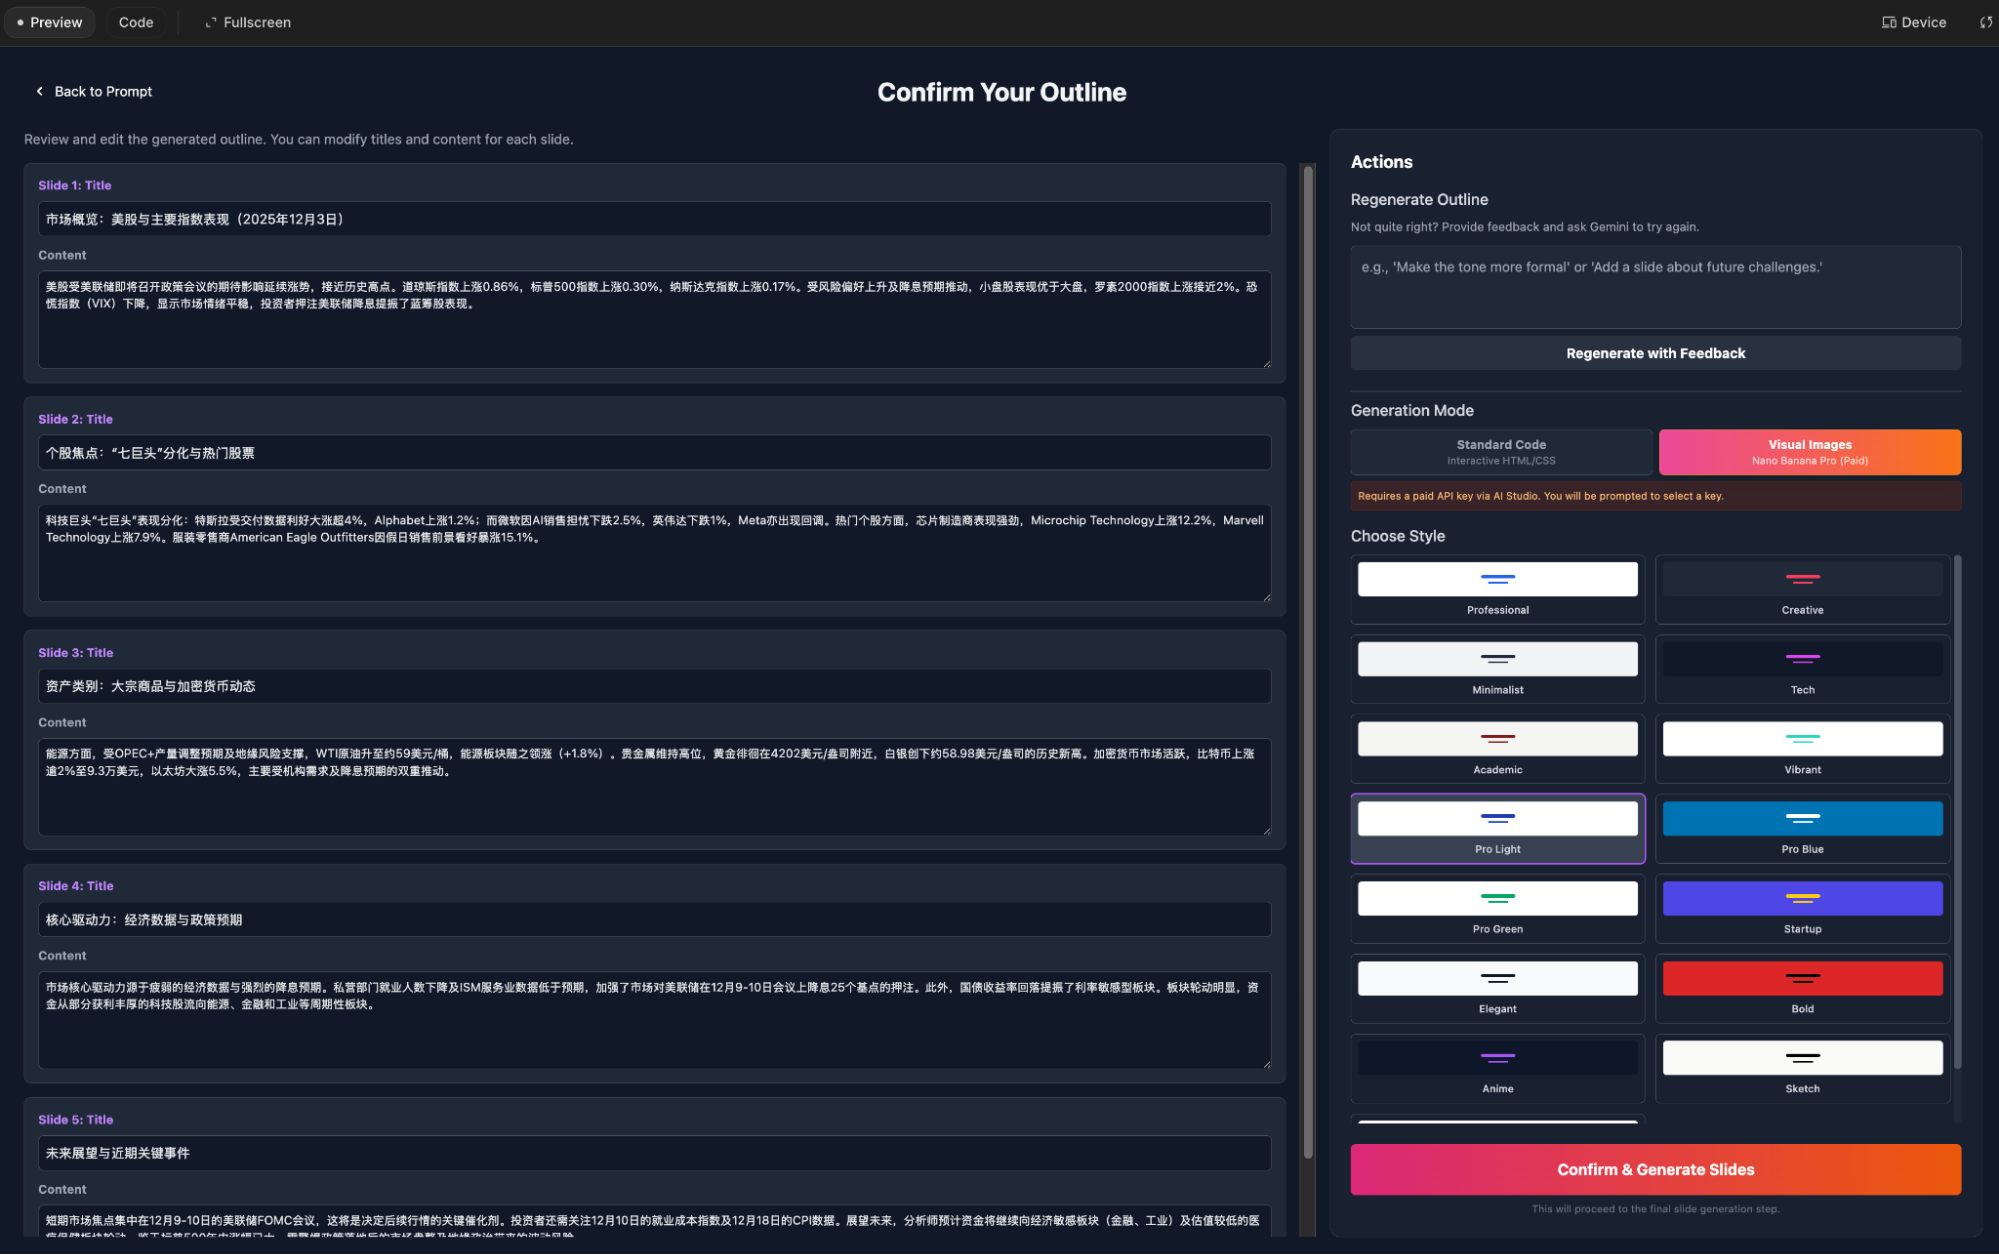Click the regenerate feedback text area
This screenshot has height=1255, width=1999.
1654,287
